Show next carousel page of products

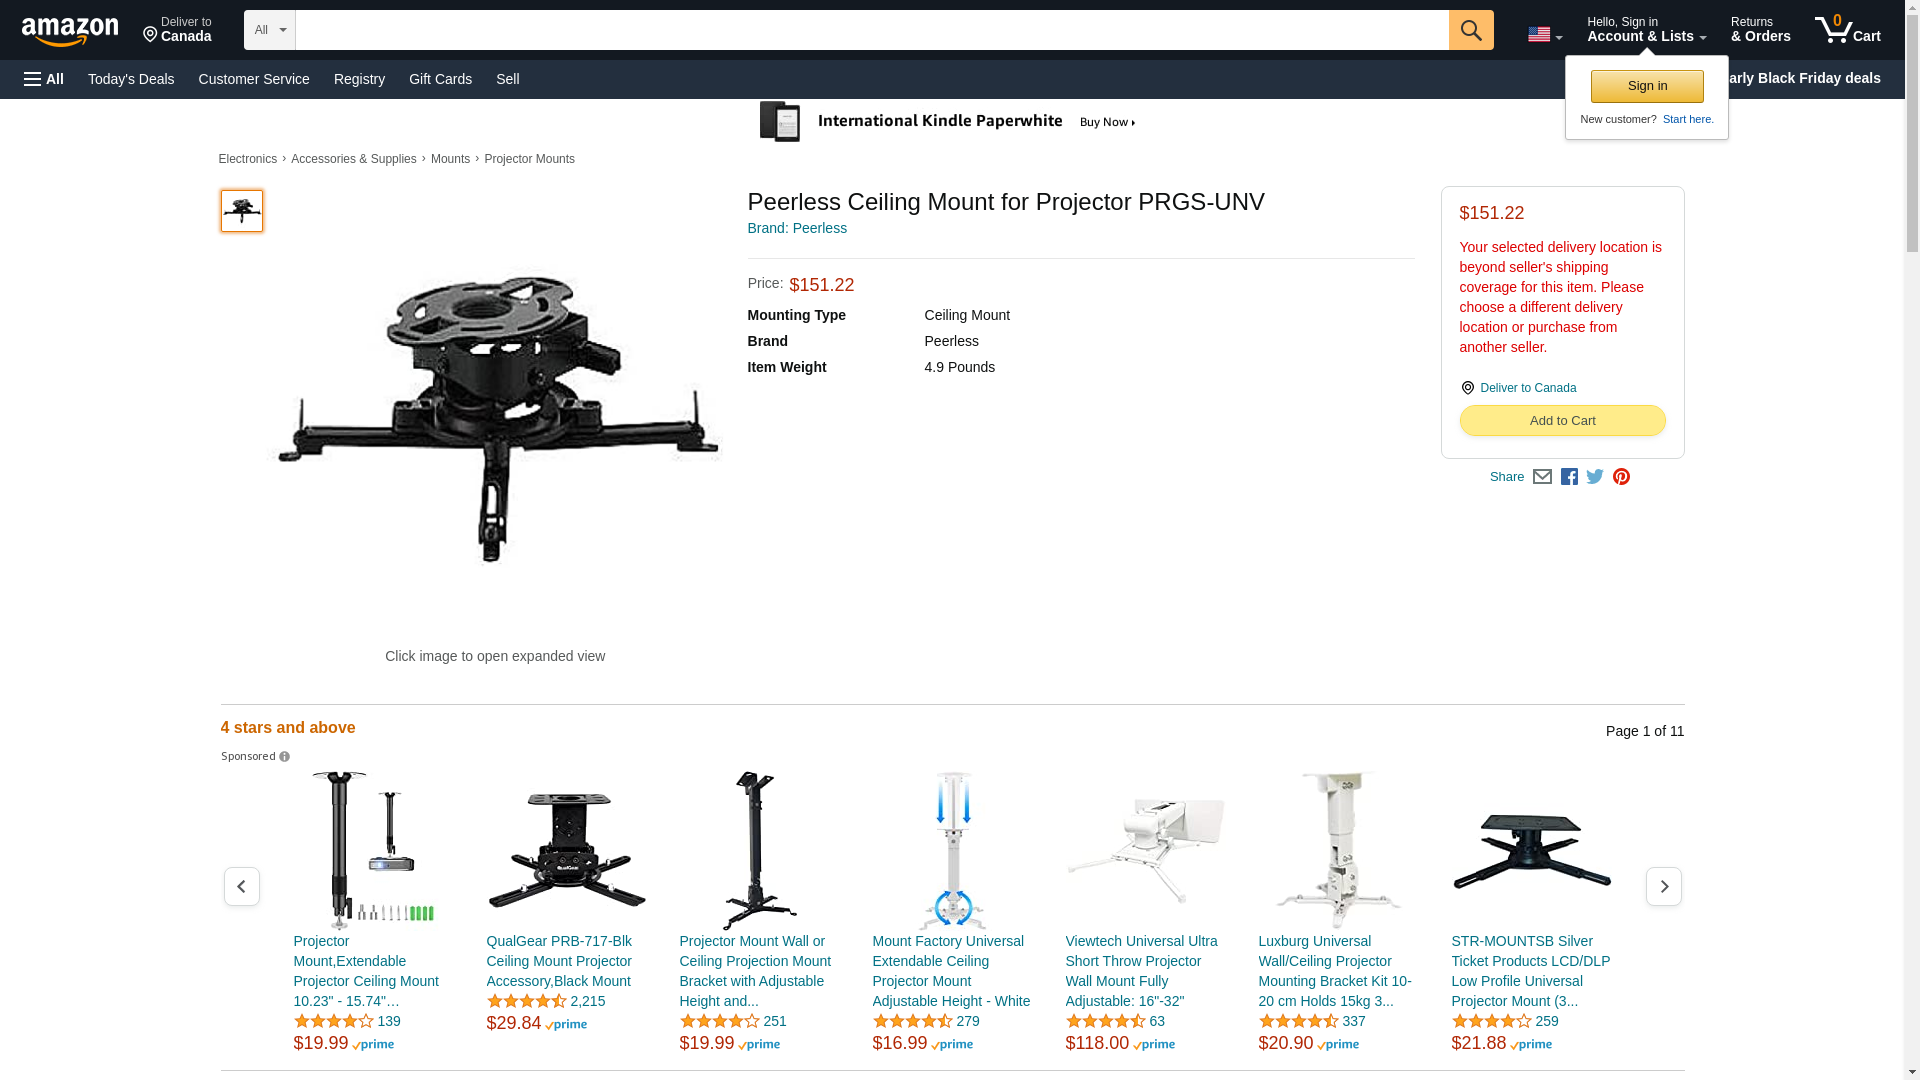pos(1663,887)
